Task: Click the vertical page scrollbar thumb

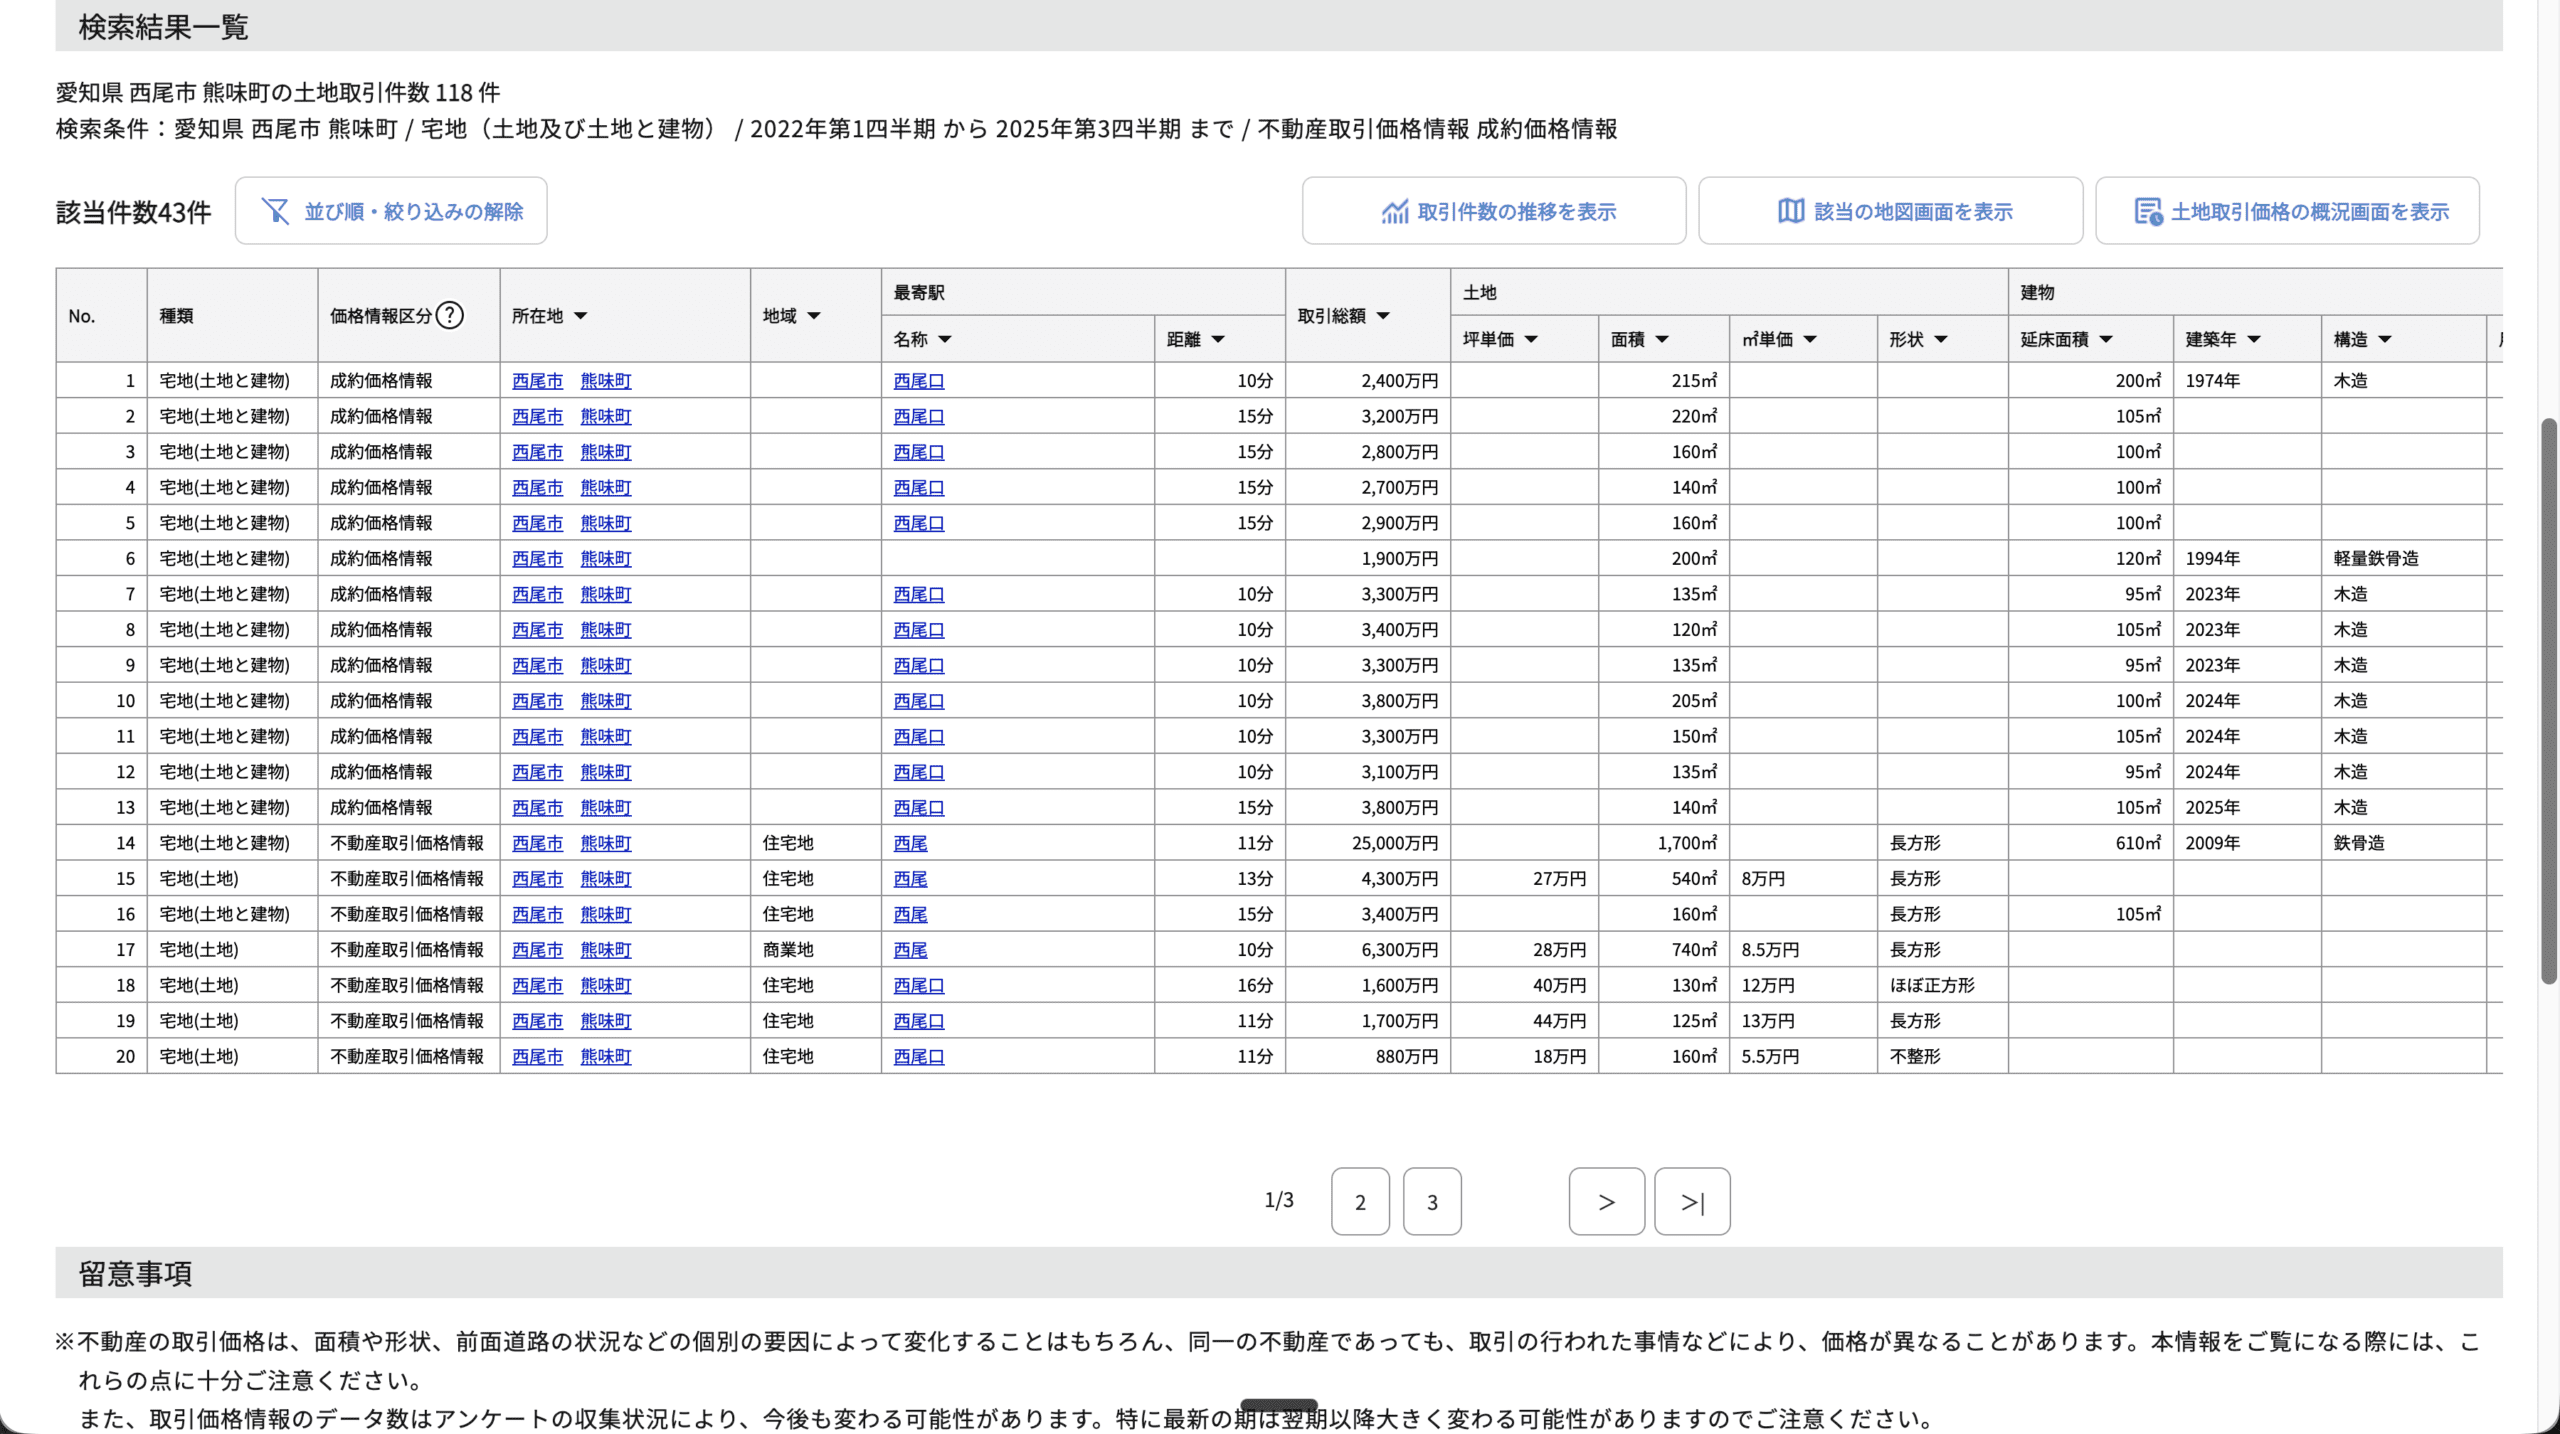Action: 2549,700
